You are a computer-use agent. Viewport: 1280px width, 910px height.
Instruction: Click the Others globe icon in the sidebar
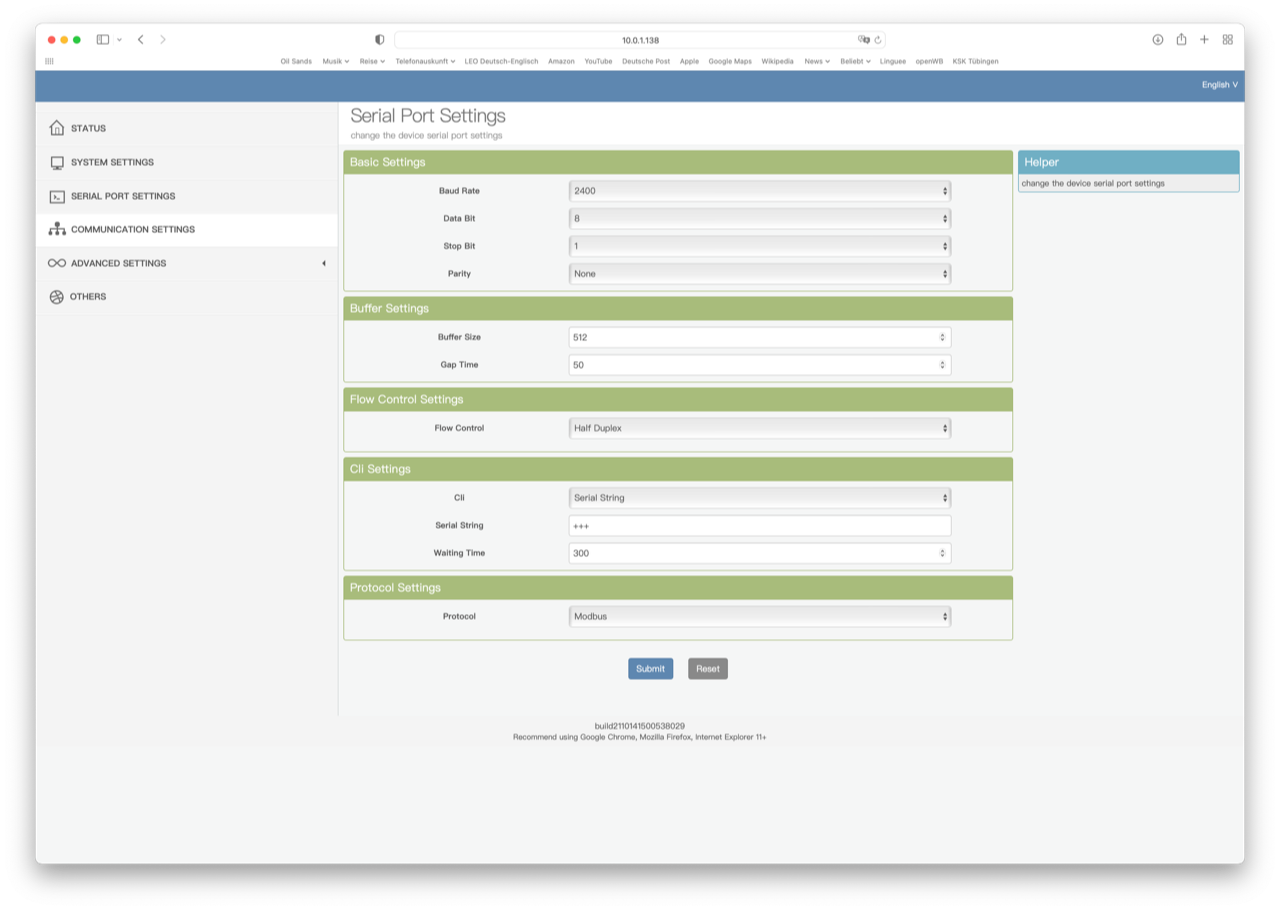(x=56, y=297)
